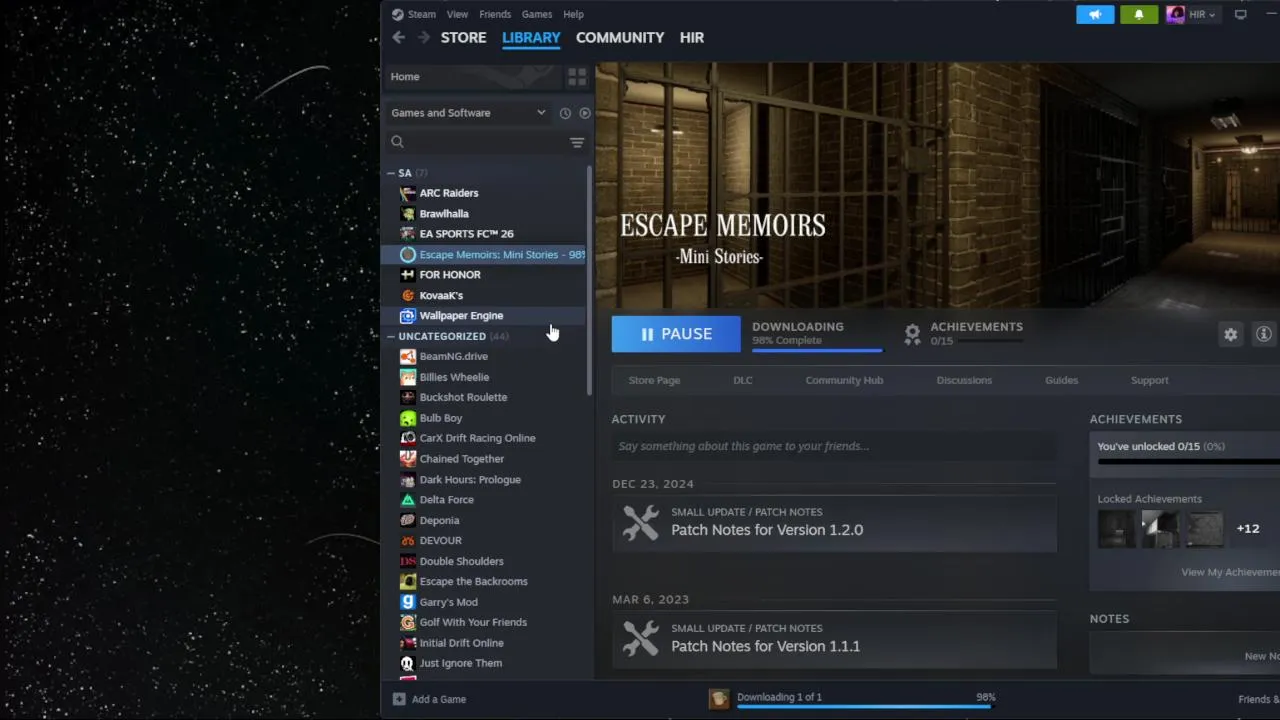
Task: Open the Discussions link
Action: coord(964,380)
